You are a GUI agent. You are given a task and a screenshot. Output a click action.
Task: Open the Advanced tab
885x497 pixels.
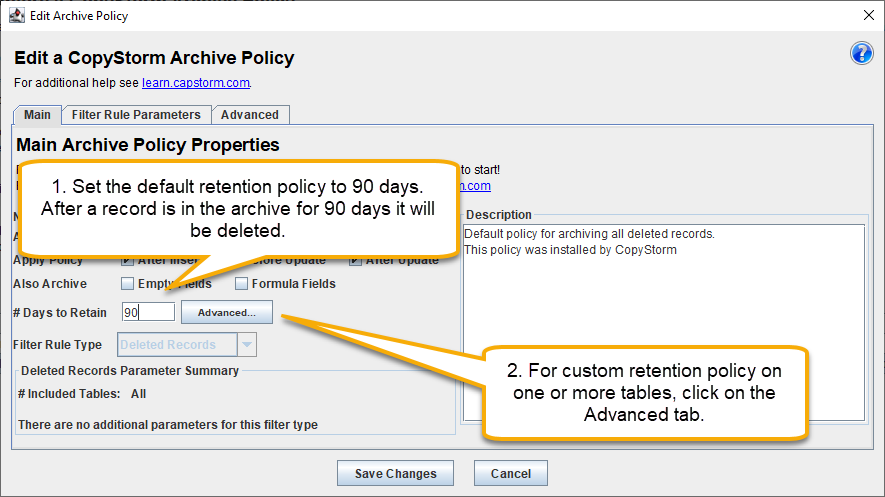[250, 115]
